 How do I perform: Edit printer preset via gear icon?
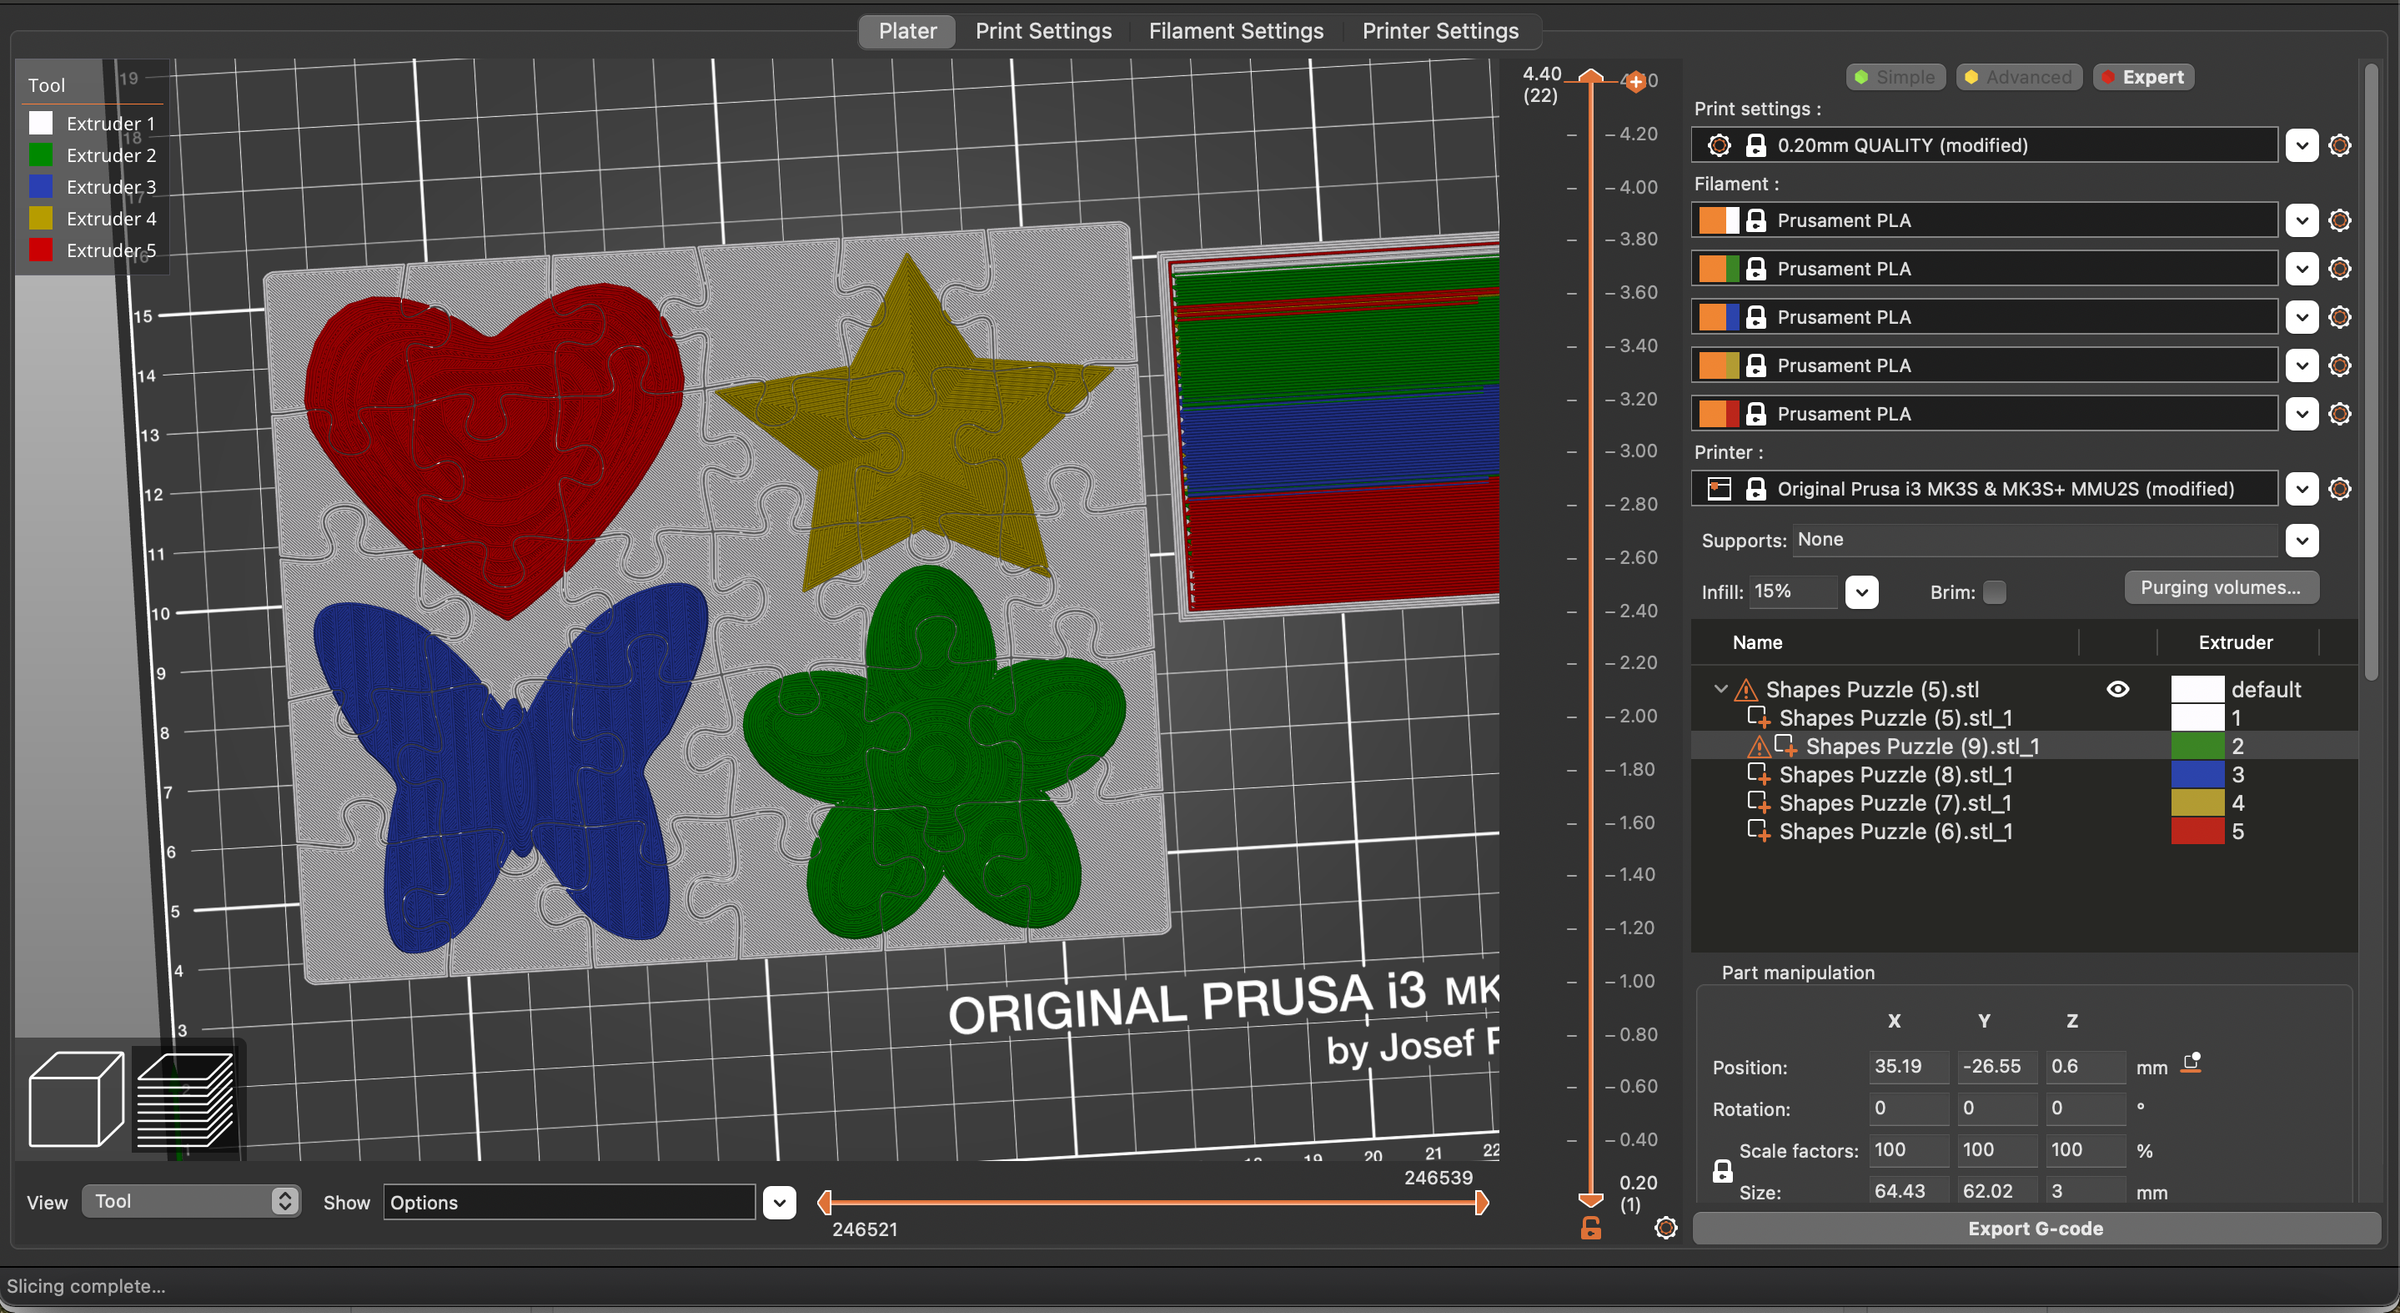point(2339,489)
